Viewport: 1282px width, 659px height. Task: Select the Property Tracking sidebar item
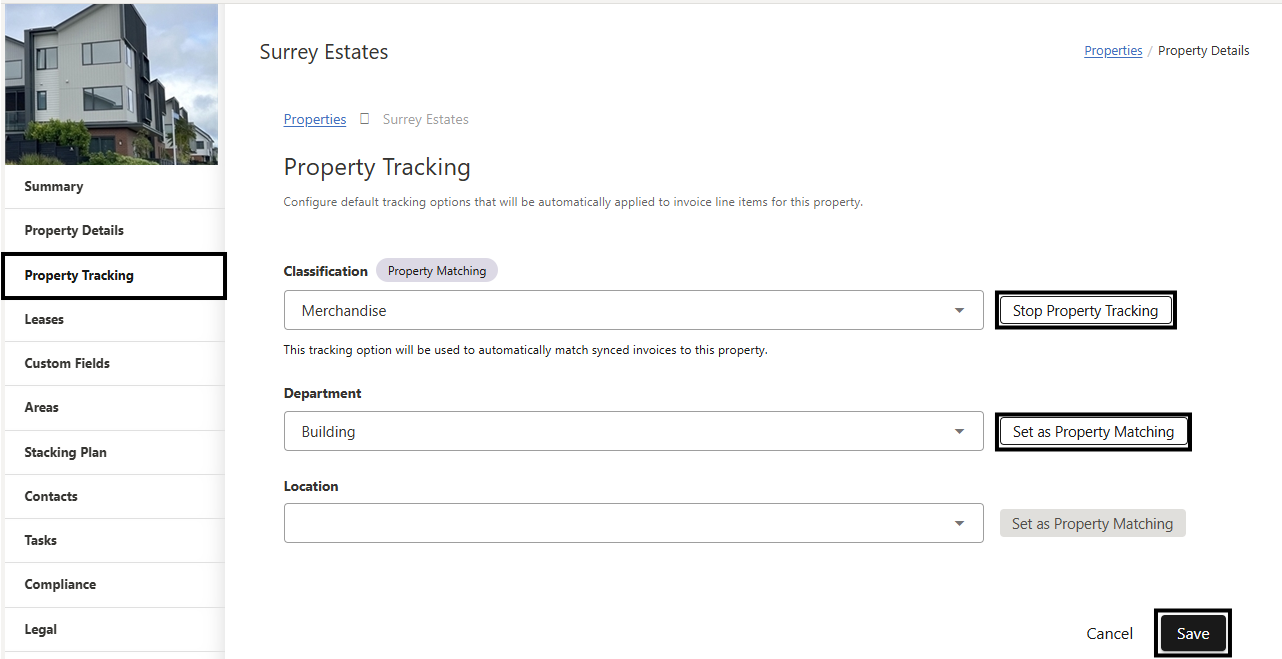tap(79, 275)
